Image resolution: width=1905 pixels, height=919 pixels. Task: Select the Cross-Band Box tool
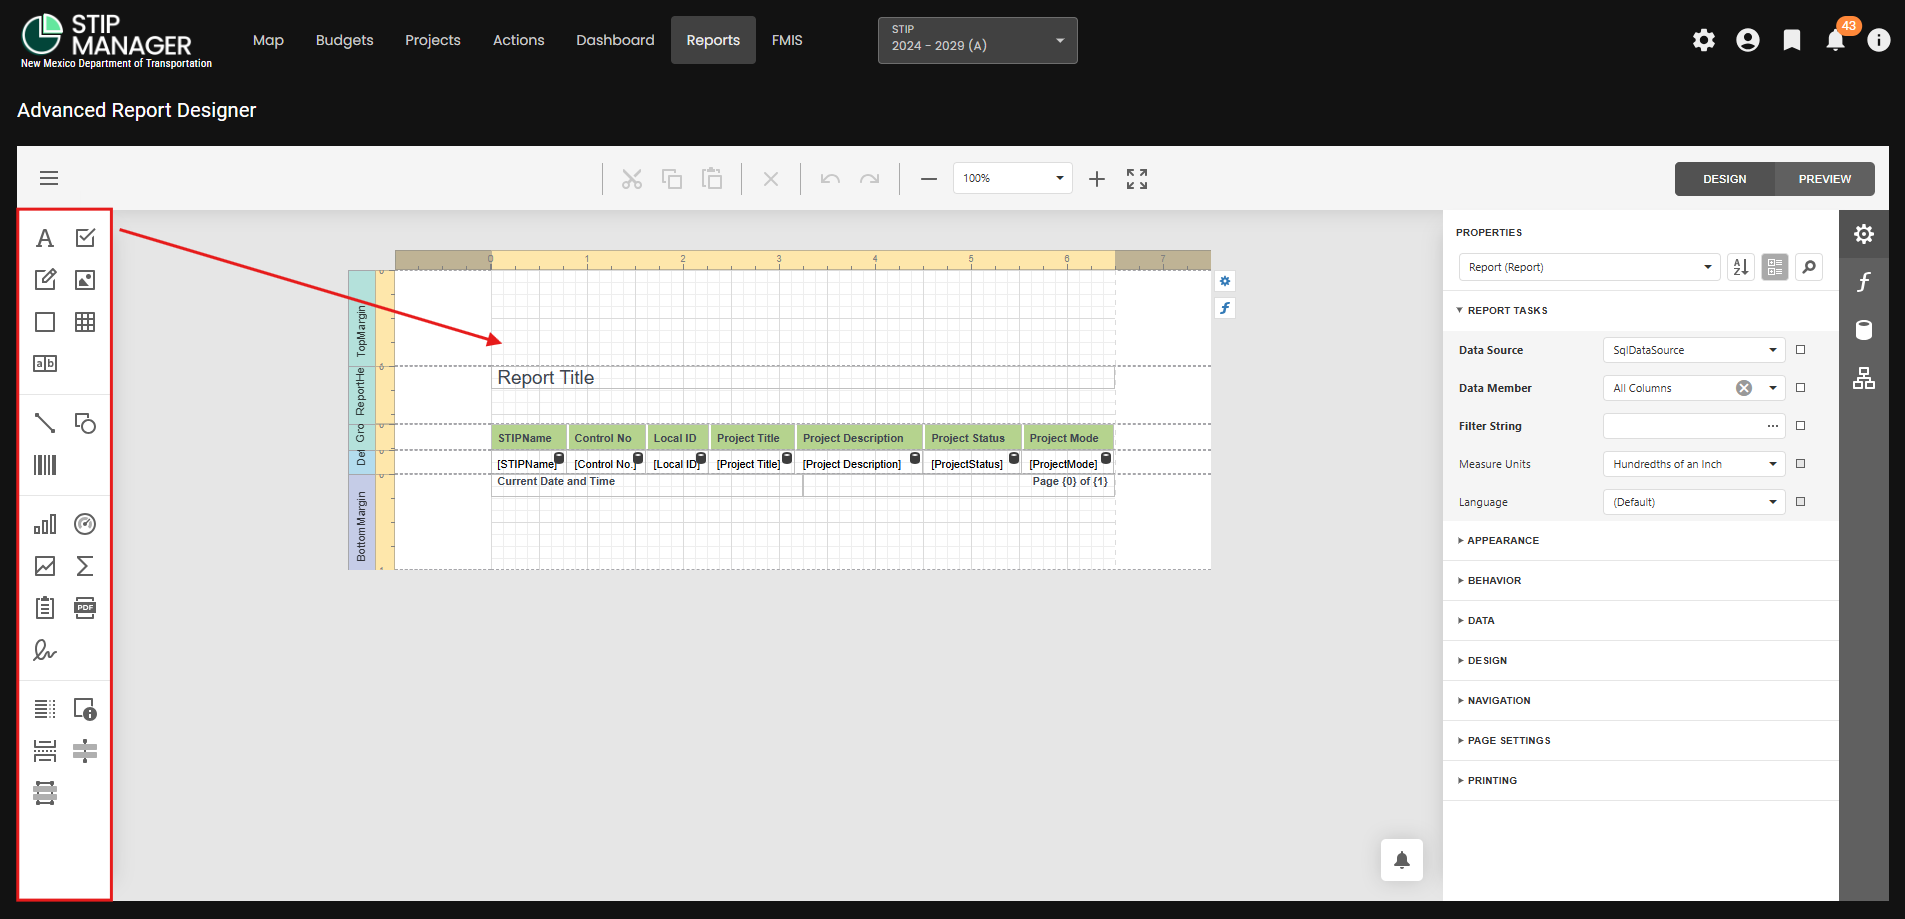click(45, 793)
